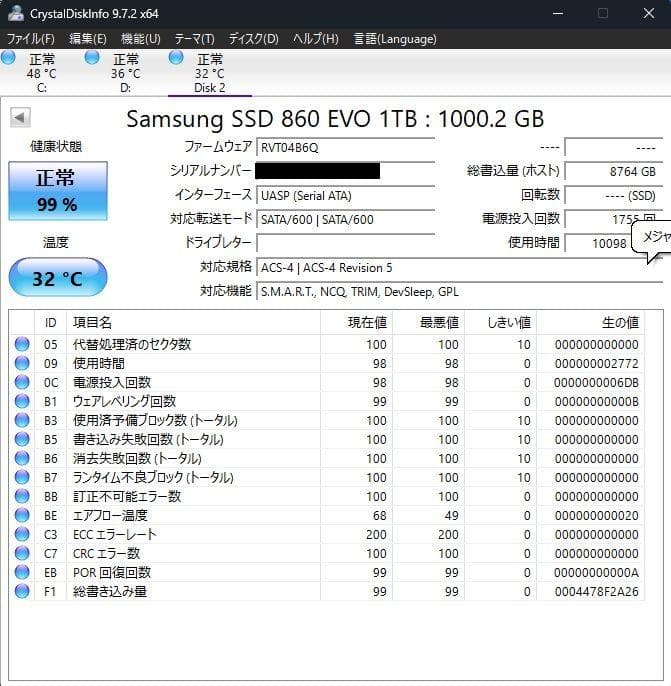Go to previous disk with left arrow
This screenshot has height=686, width=671.
click(x=20, y=117)
